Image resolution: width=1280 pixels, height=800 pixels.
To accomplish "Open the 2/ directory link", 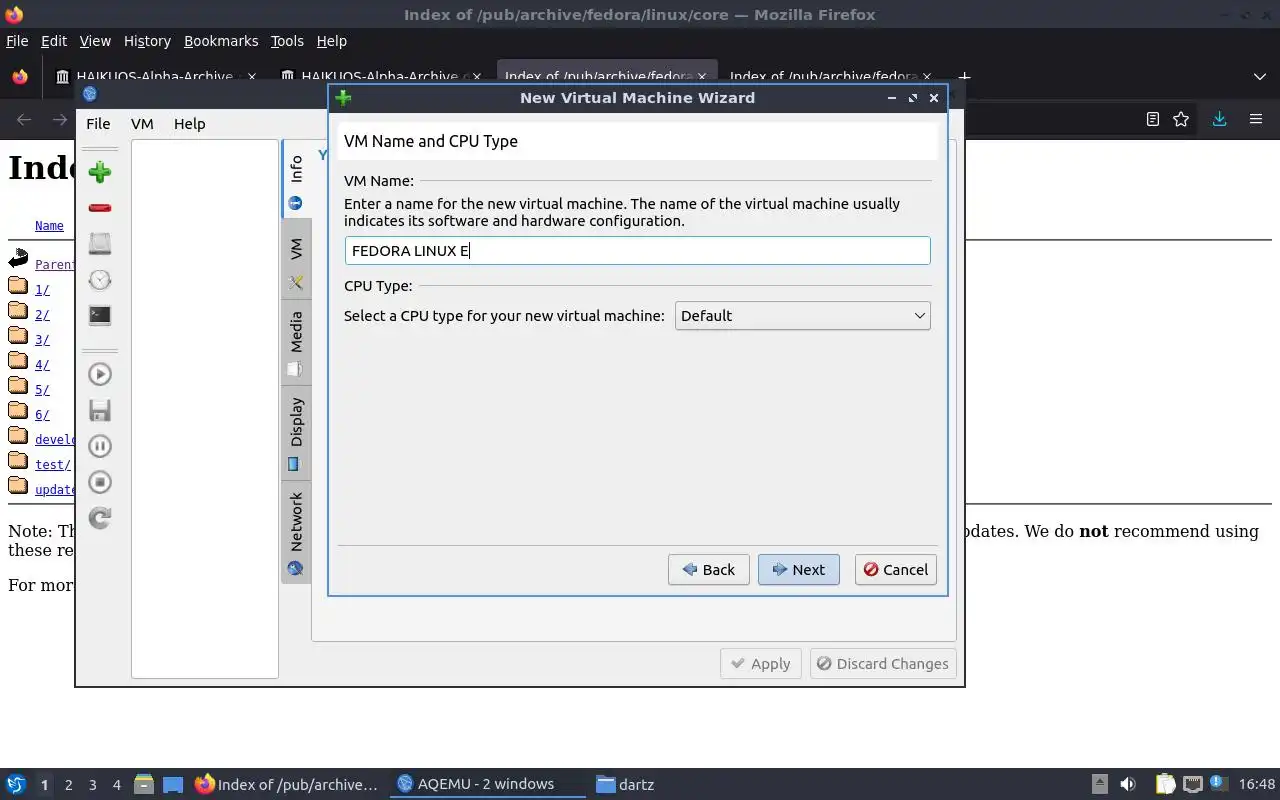I will click(42, 315).
